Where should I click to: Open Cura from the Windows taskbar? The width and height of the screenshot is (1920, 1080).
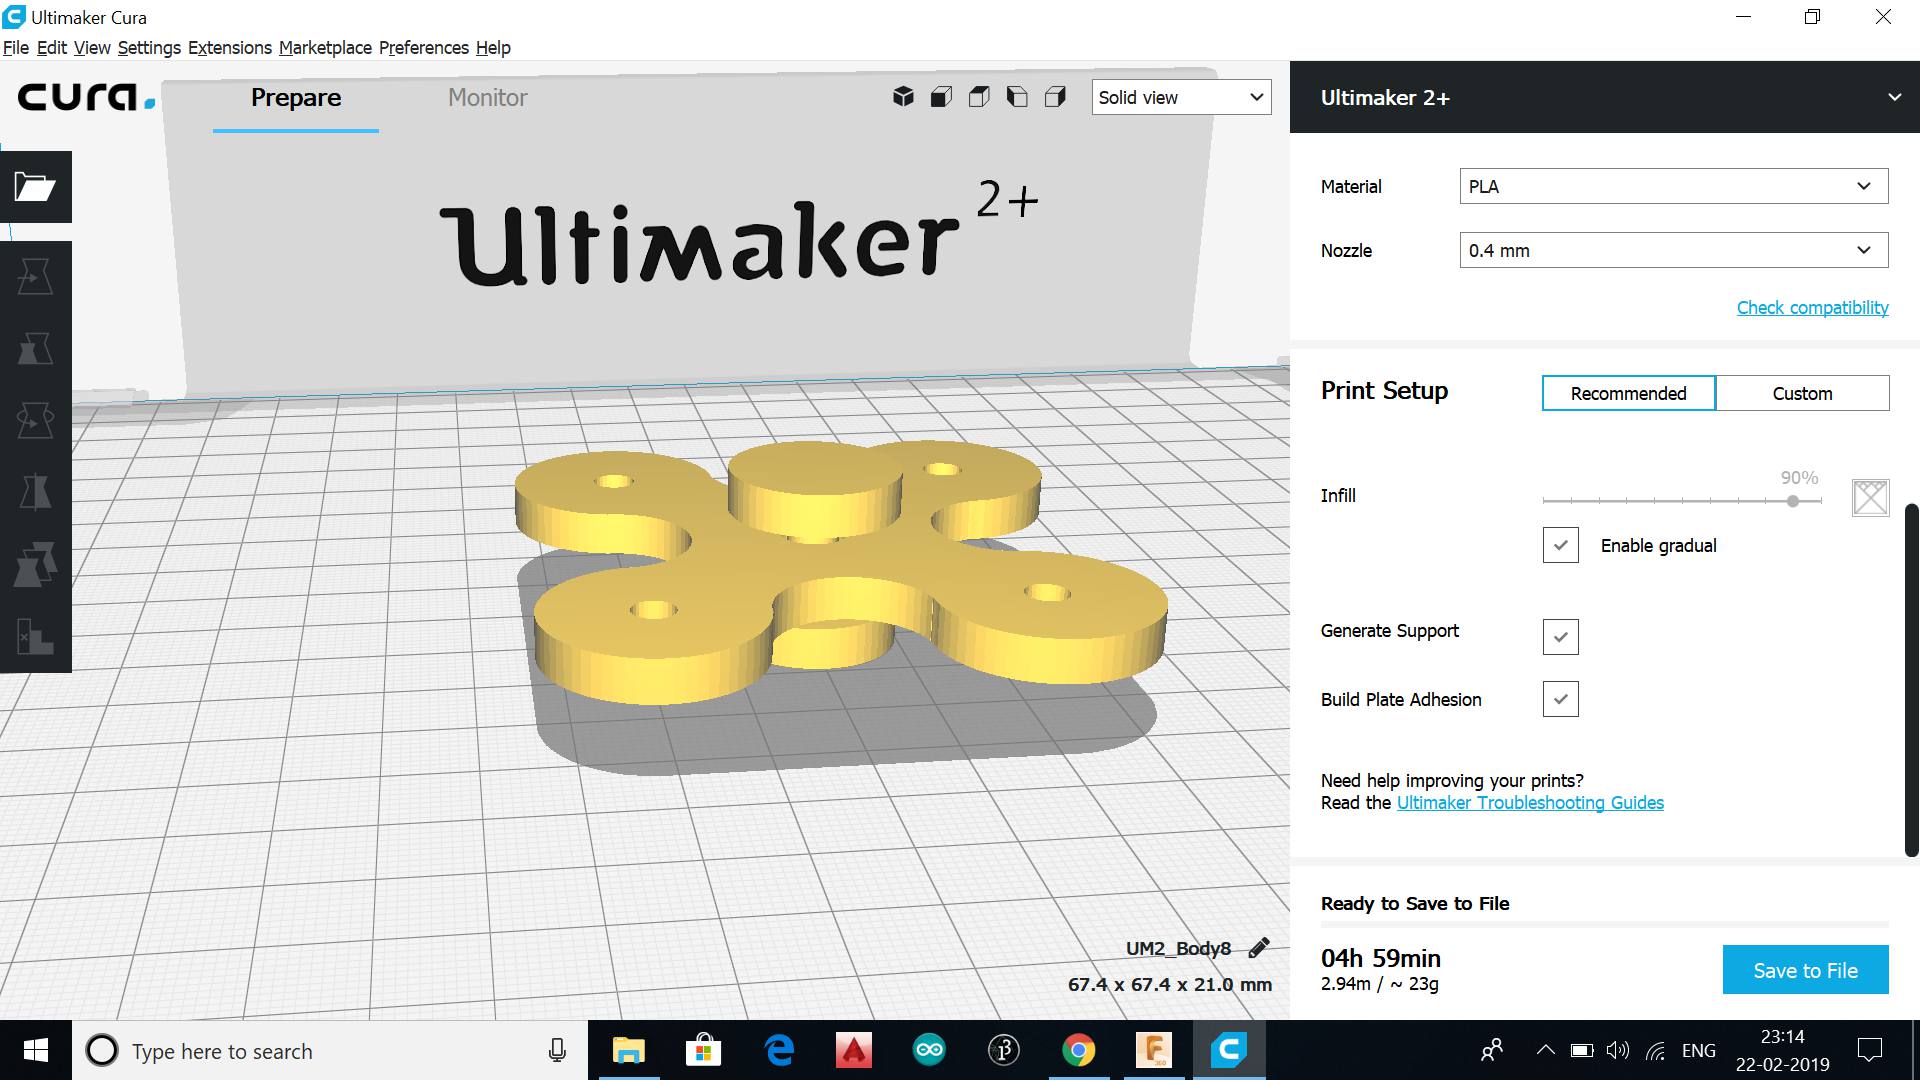tap(1229, 1050)
